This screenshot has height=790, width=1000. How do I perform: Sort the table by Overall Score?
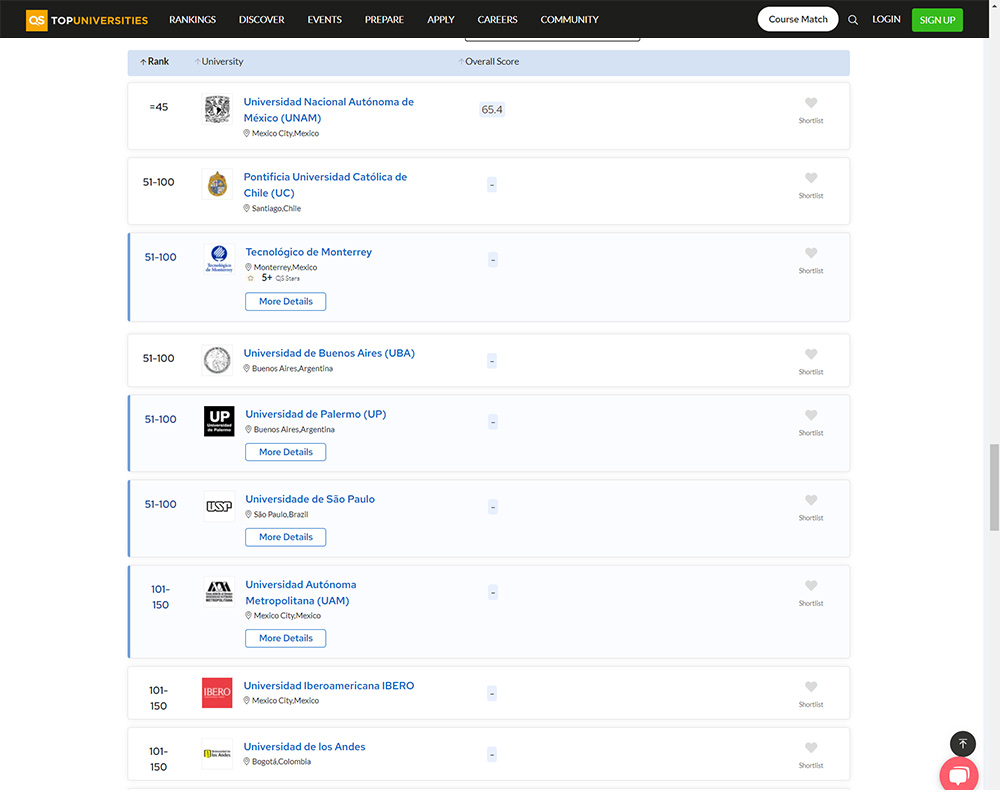[x=489, y=62]
